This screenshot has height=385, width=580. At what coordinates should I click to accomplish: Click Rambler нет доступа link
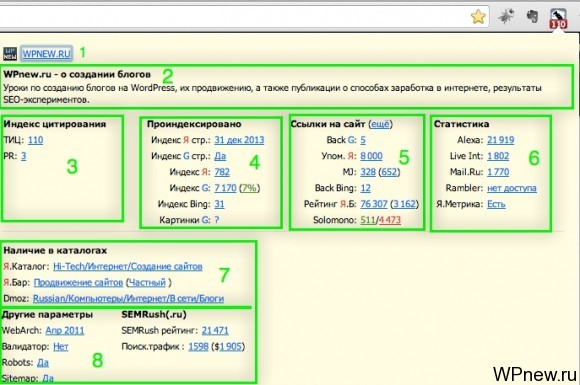[512, 188]
